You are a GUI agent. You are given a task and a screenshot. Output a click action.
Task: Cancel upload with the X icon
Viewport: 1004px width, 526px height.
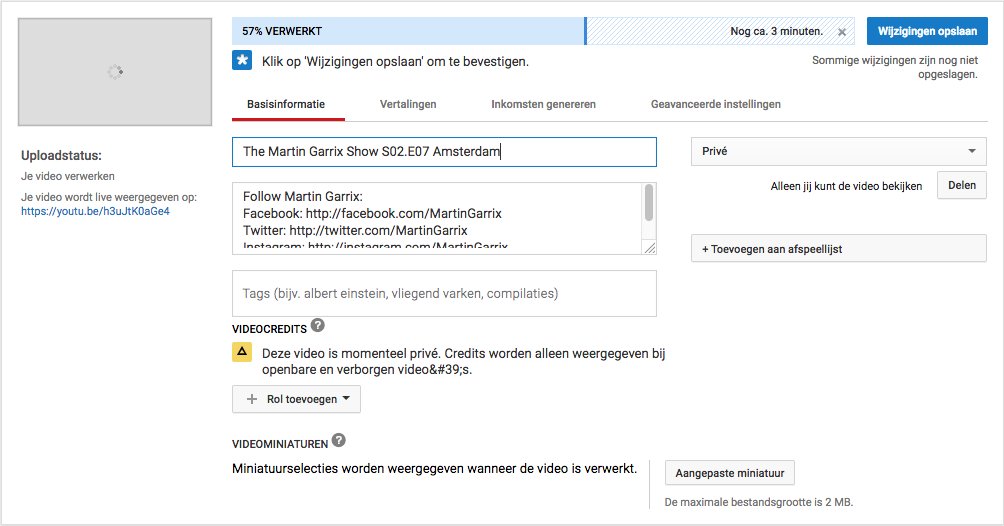click(842, 32)
